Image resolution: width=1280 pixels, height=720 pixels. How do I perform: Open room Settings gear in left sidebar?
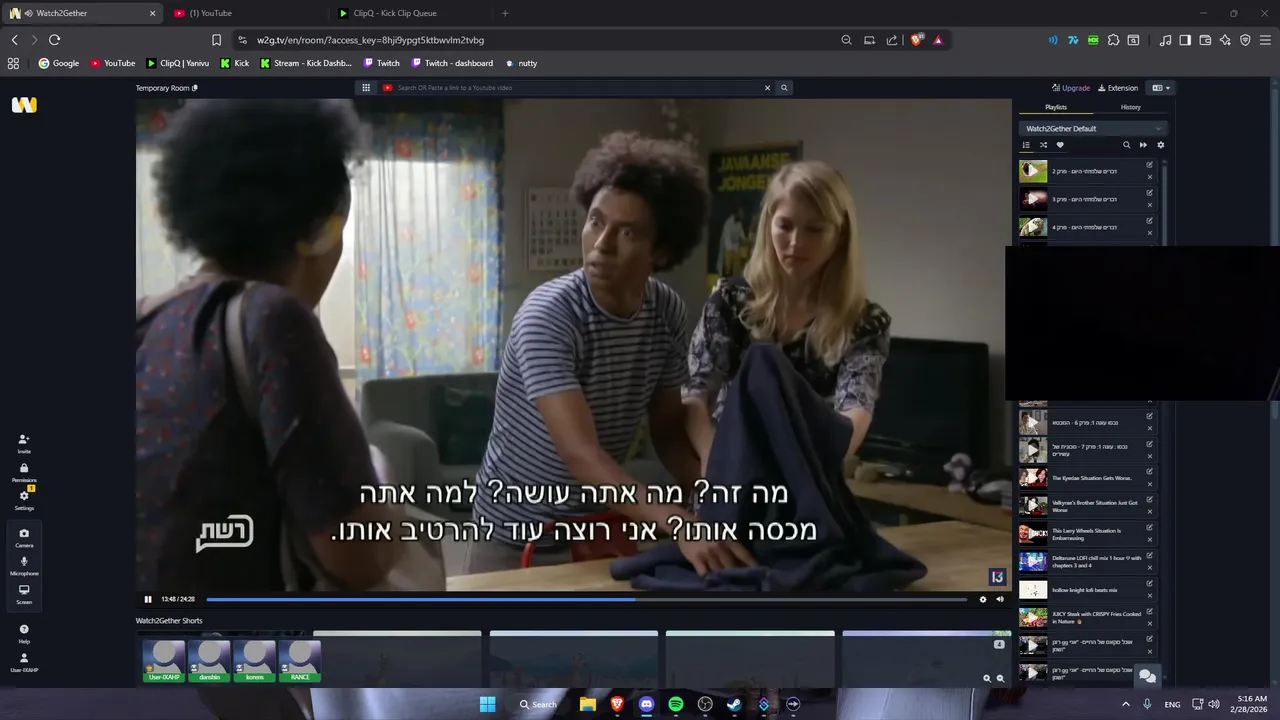click(x=24, y=496)
